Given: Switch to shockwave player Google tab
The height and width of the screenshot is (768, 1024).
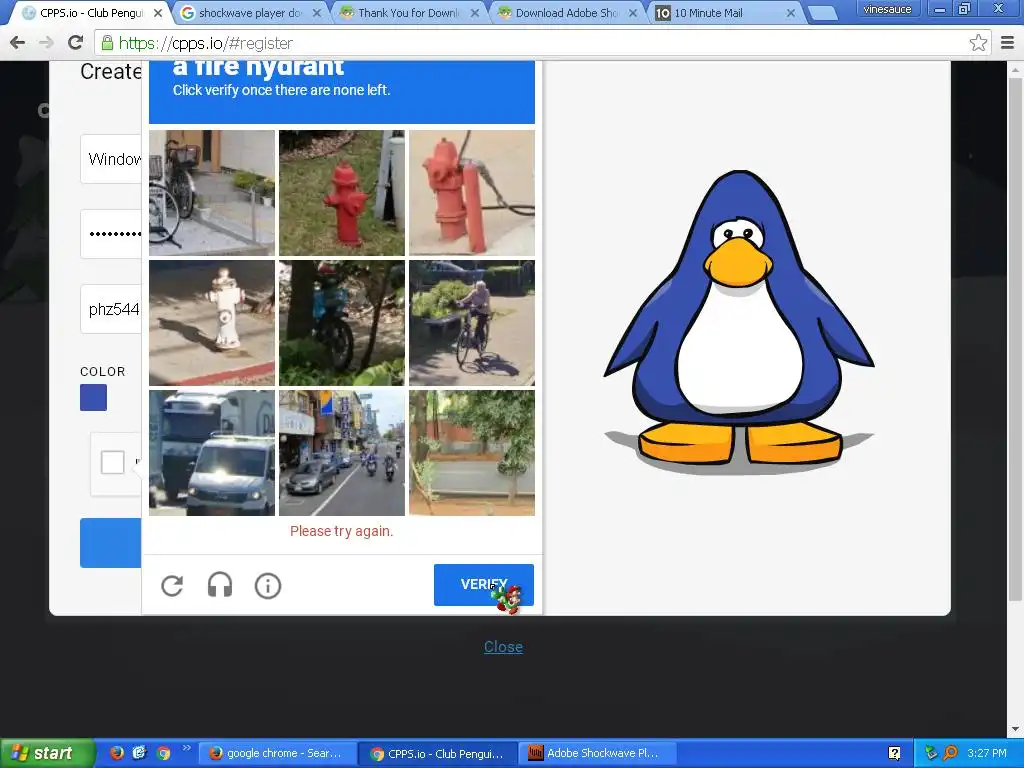Looking at the screenshot, I should click(251, 13).
